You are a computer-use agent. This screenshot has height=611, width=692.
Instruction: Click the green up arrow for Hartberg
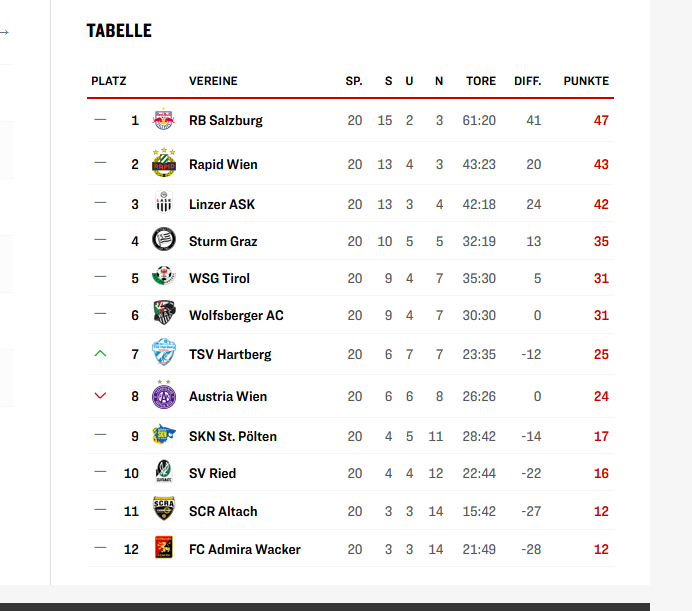[101, 354]
